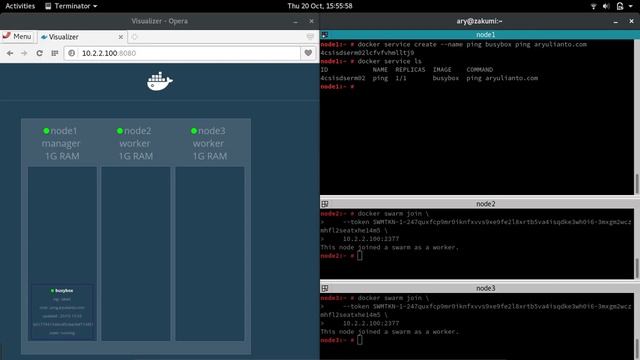This screenshot has height=360, width=640.
Task: Open the node2 terminal grouping icon
Action: pyautogui.click(x=324, y=204)
